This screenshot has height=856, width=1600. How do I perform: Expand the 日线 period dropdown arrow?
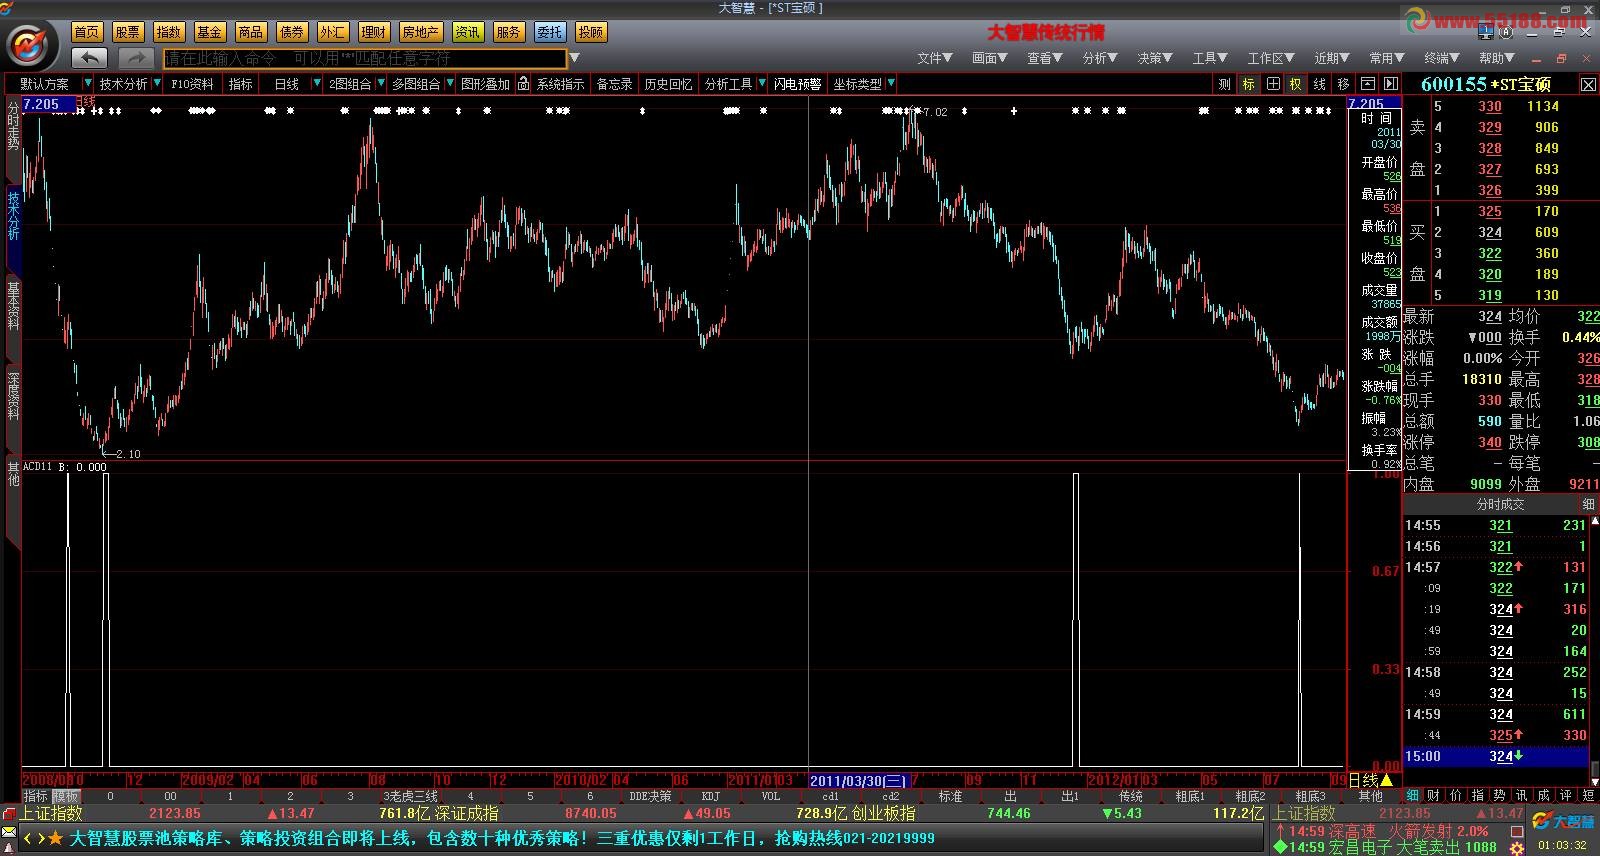point(317,84)
